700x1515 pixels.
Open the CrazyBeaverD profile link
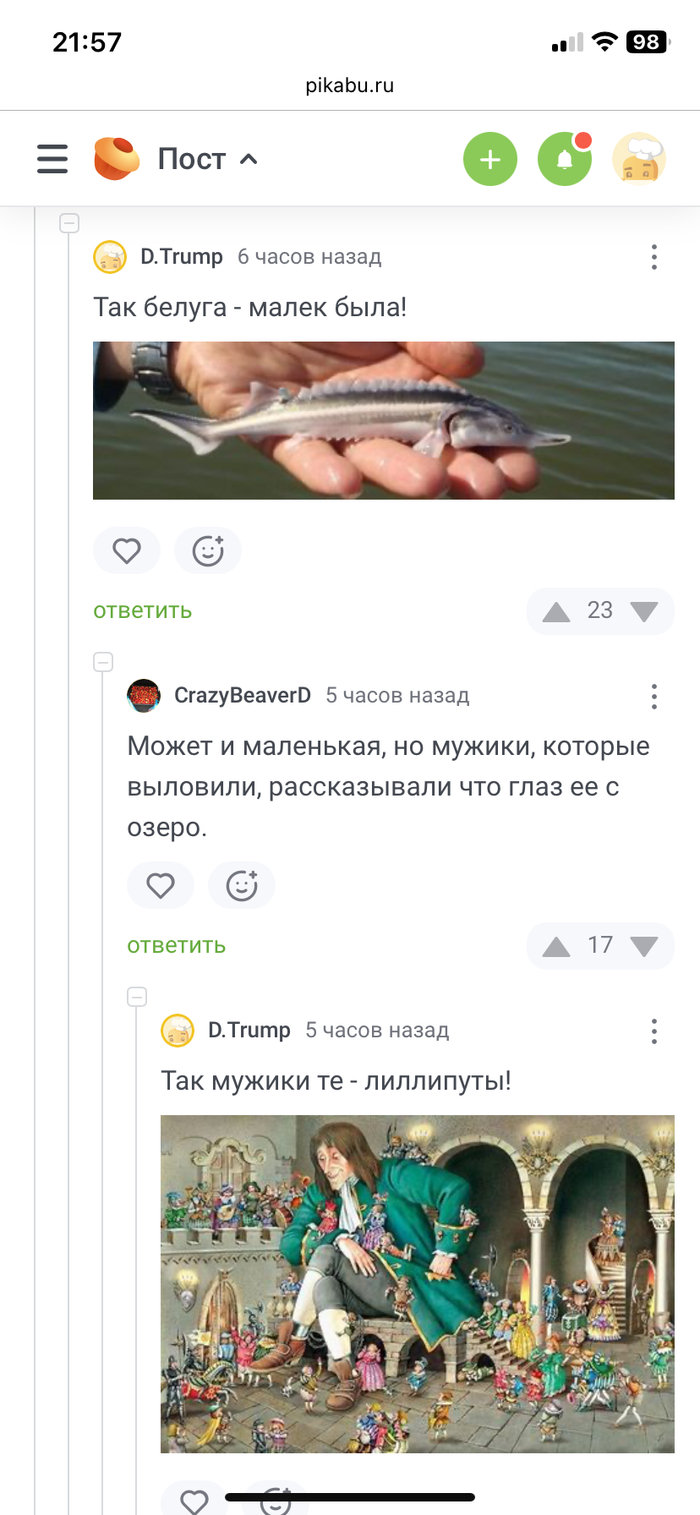[x=242, y=695]
